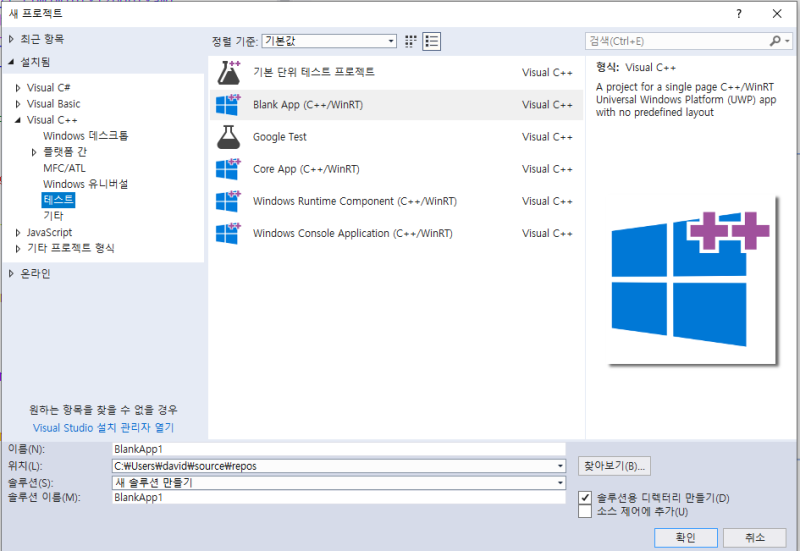
Task: Open Visual Studio 설치 관리자 열기 link
Action: (x=104, y=428)
